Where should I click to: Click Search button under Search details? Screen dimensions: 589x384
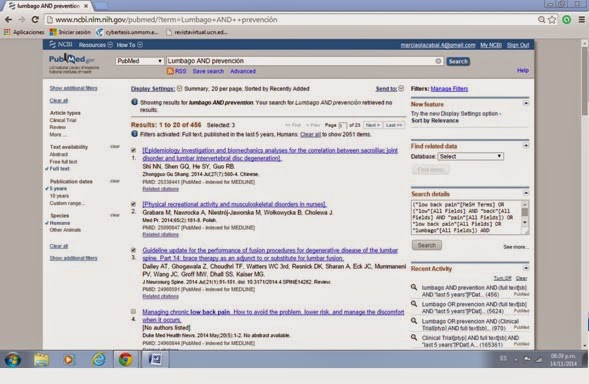pos(427,245)
